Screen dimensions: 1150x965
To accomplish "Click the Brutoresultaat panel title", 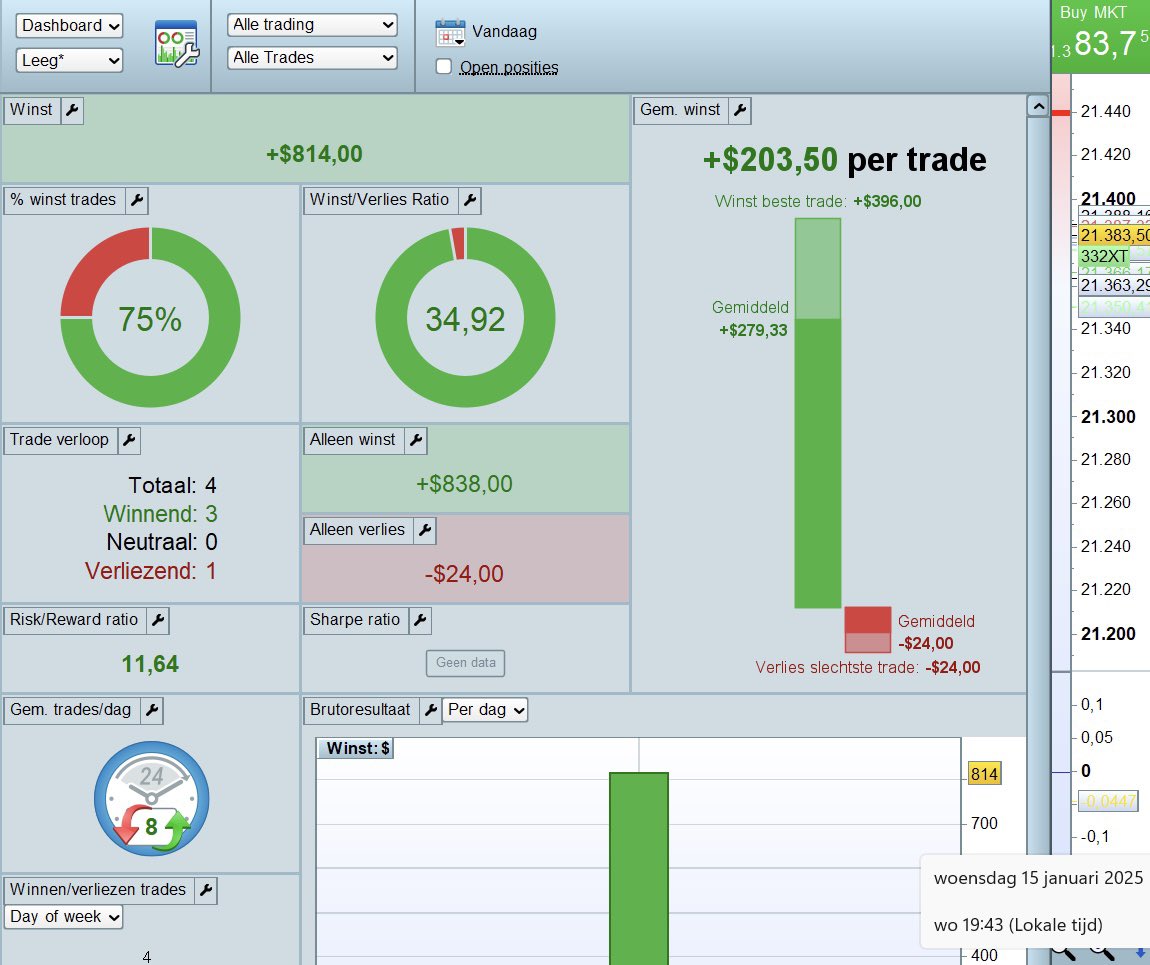I will coord(360,711).
